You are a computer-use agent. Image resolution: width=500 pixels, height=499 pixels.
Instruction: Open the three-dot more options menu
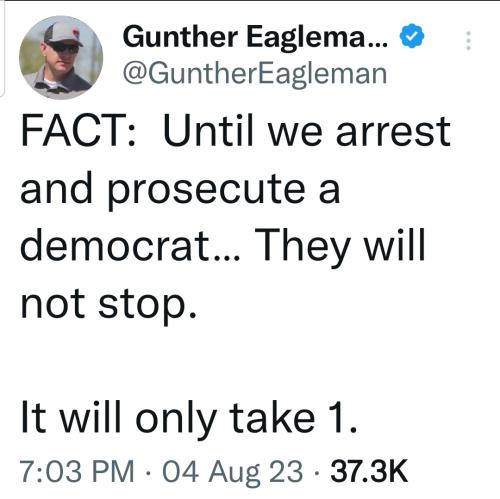point(468,41)
